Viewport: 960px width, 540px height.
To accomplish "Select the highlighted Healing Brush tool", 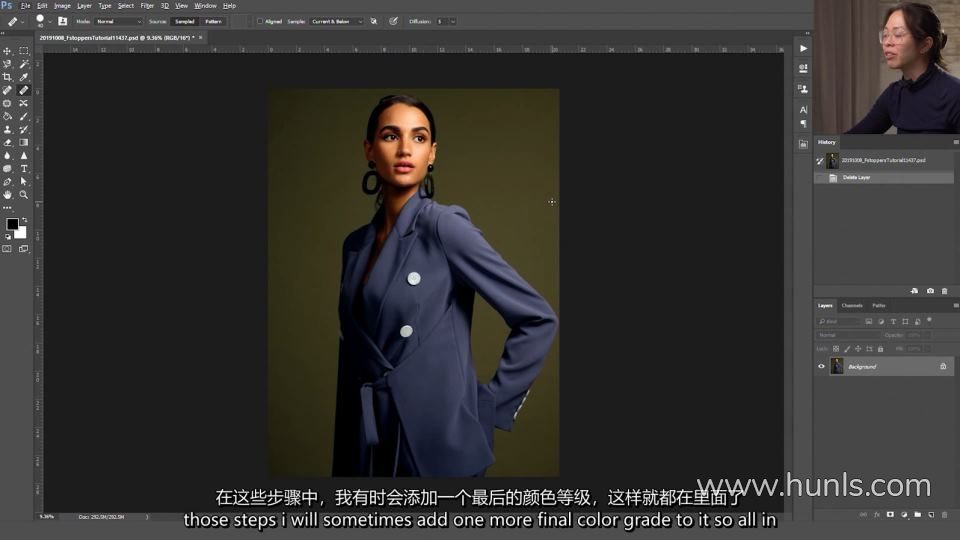I will tap(23, 91).
